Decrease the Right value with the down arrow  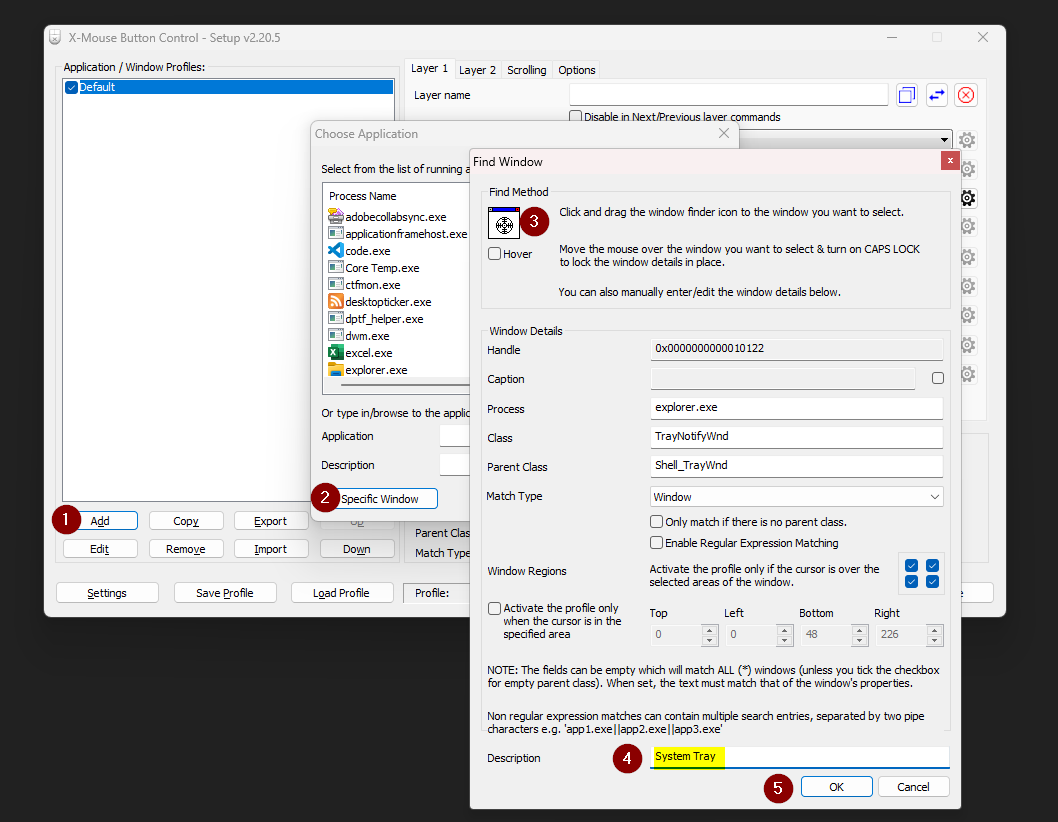934,640
